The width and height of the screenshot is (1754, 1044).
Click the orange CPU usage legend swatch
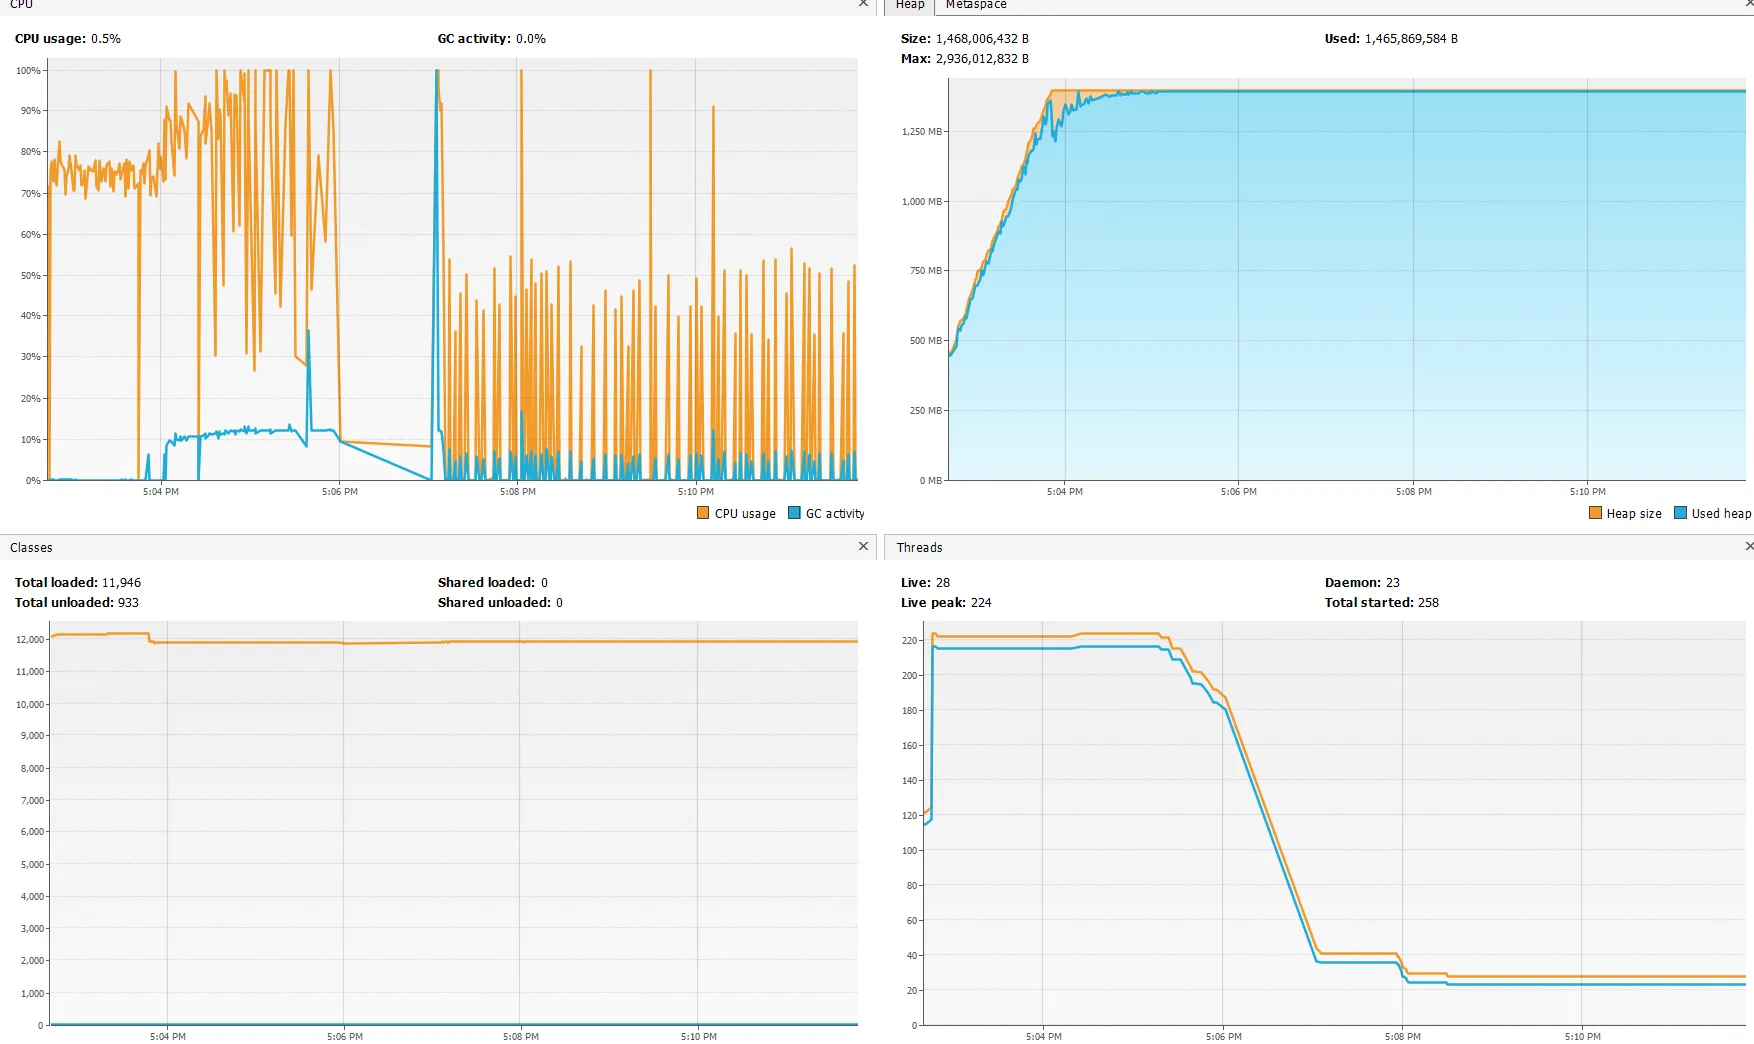[x=703, y=513]
